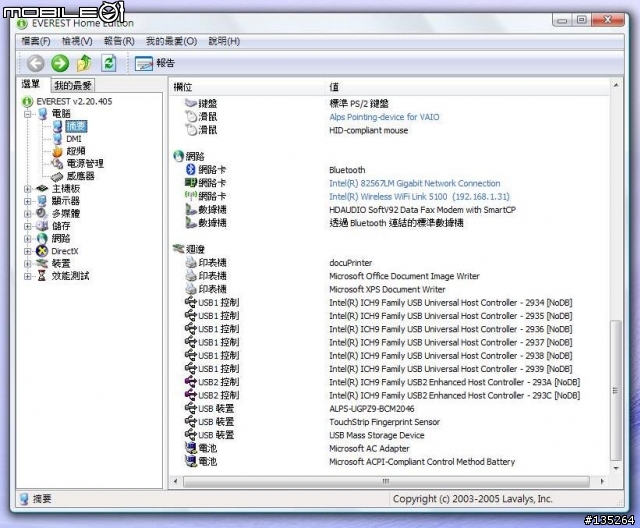Viewport: 640px width, 528px height.
Task: Click the vertical scrollbar up arrow
Action: 616,85
